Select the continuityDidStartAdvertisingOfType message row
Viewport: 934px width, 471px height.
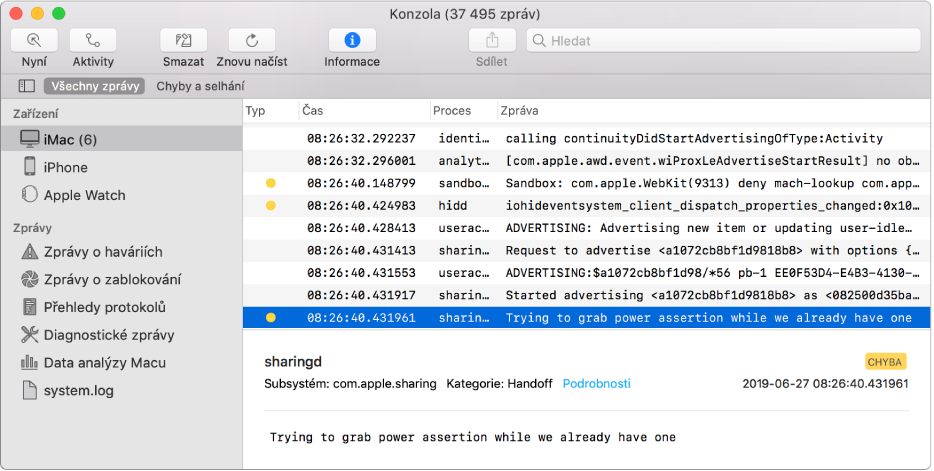587,138
